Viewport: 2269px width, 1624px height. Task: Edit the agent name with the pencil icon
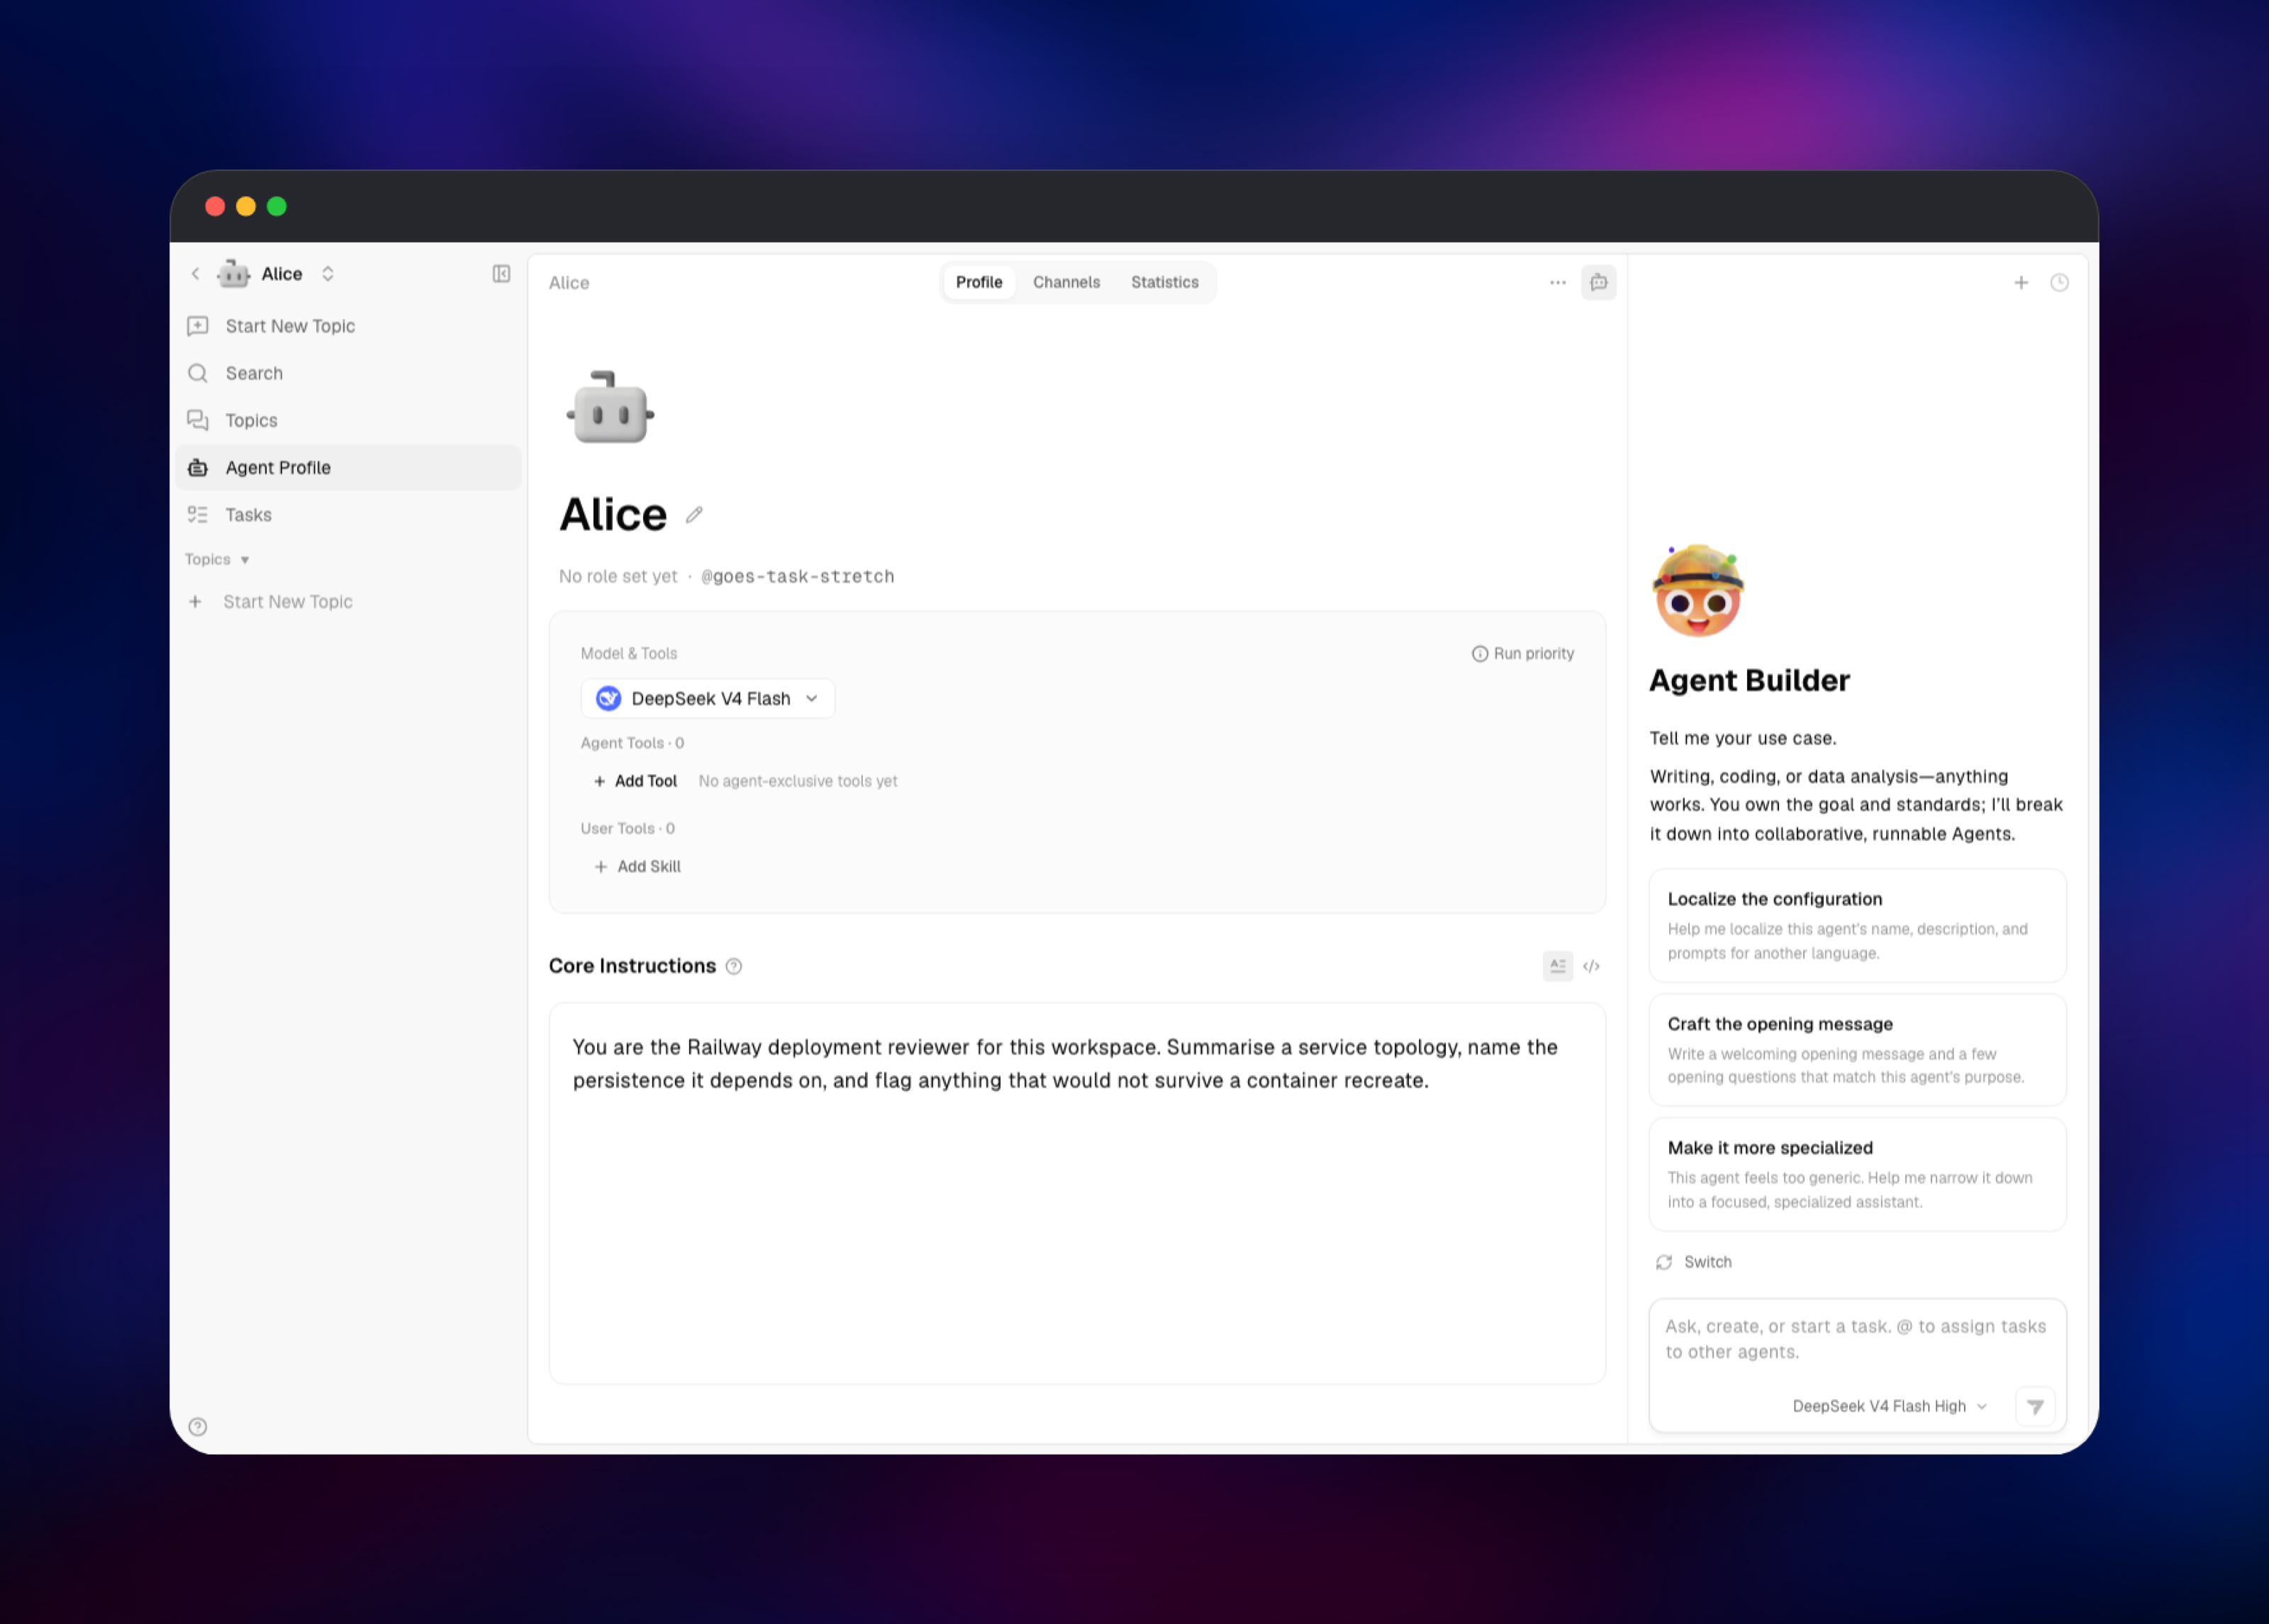tap(694, 515)
